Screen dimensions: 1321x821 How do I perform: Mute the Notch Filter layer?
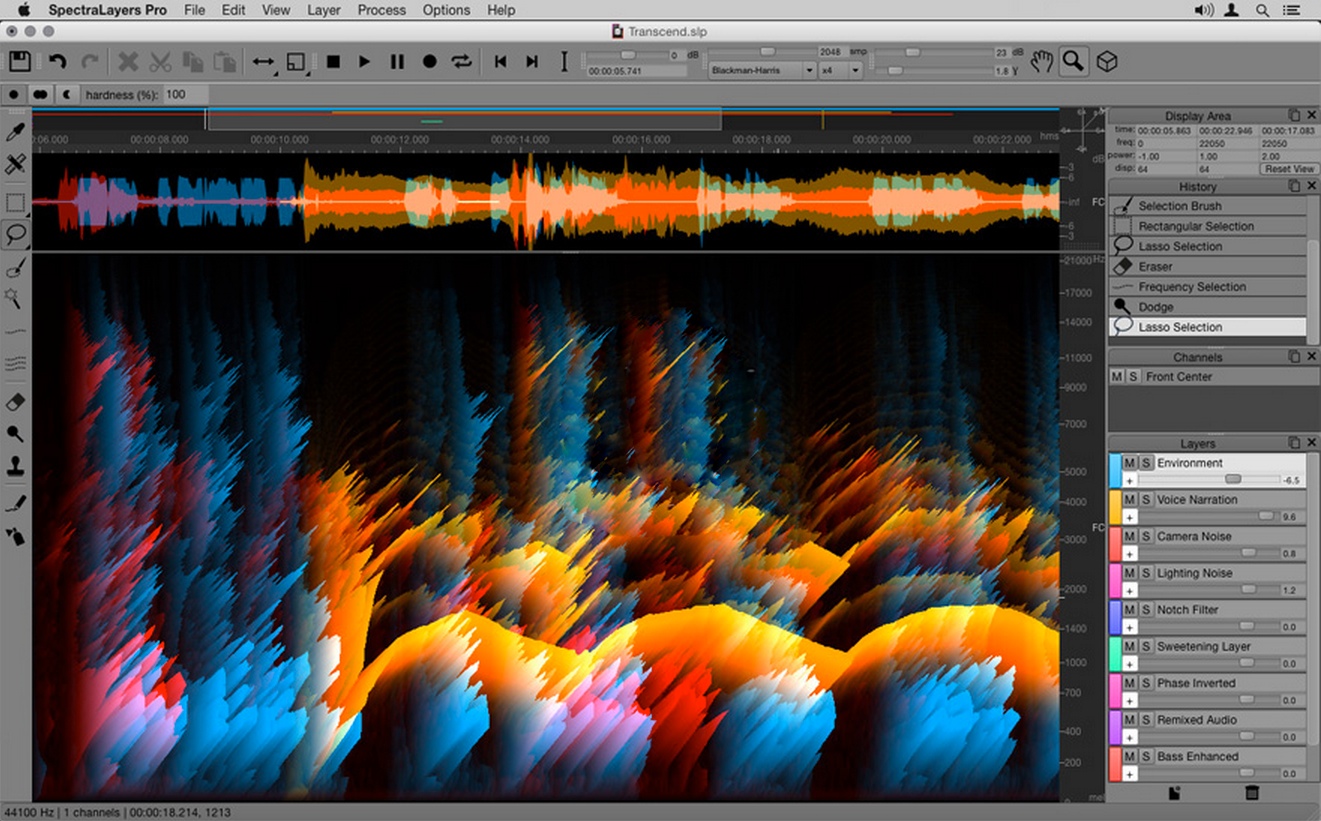tap(1129, 610)
